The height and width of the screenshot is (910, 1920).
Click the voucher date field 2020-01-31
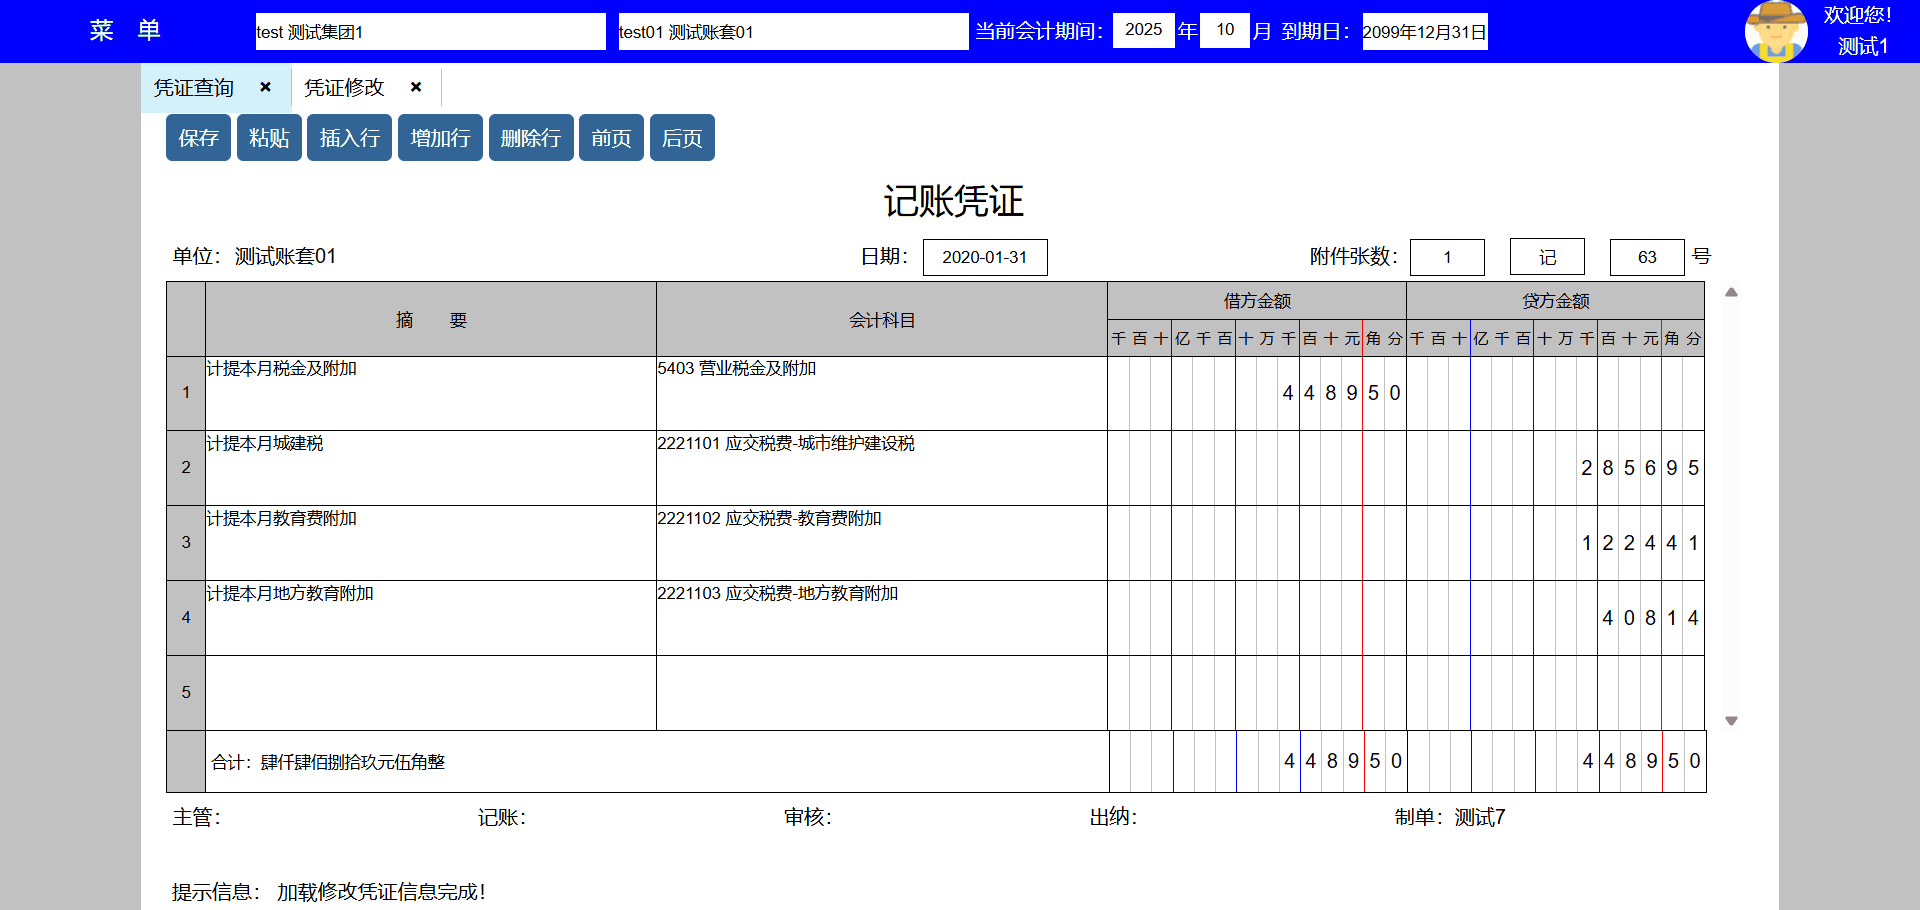tap(984, 257)
